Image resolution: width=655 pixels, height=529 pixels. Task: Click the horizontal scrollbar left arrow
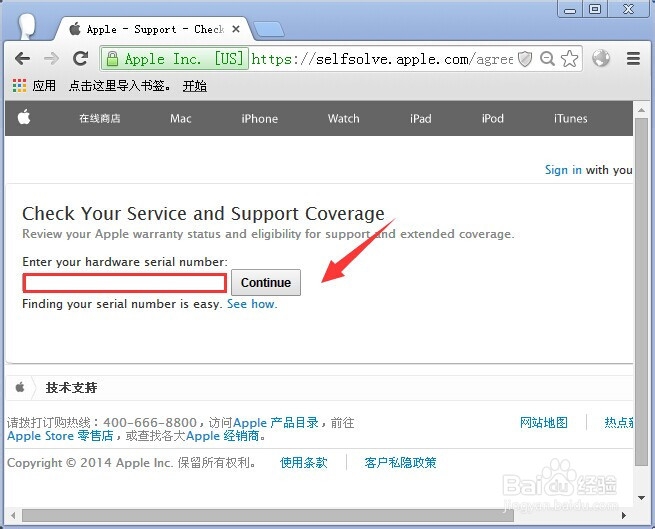coord(13,516)
